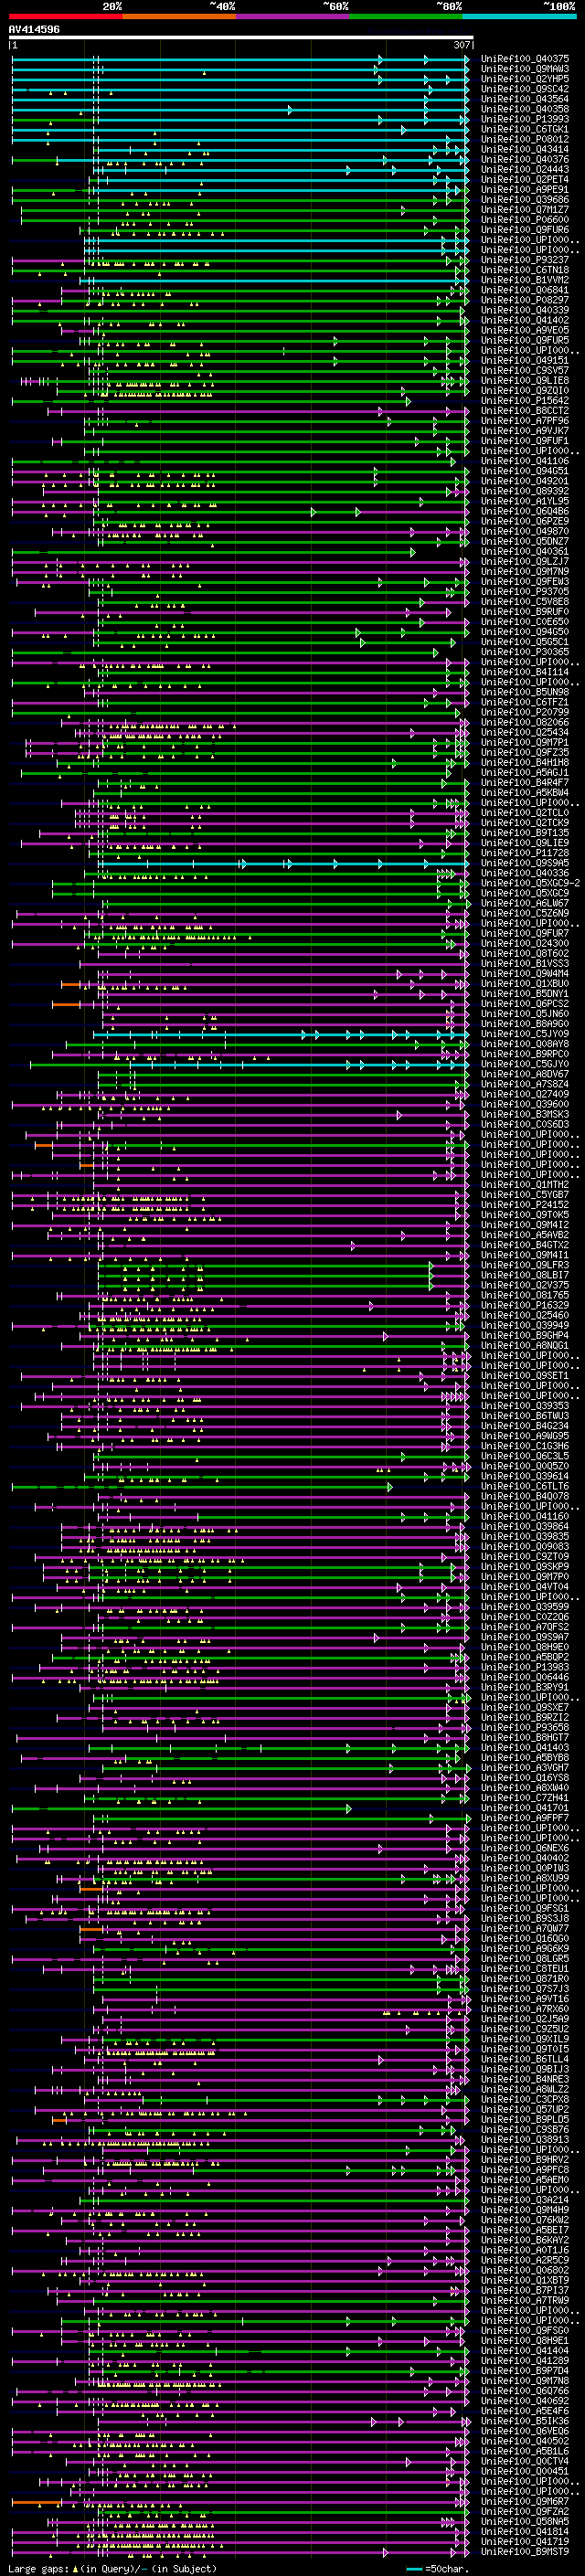Click the UniRef100_O82066 identifier
Viewport: 585px width, 2576px height.
[x=525, y=722]
